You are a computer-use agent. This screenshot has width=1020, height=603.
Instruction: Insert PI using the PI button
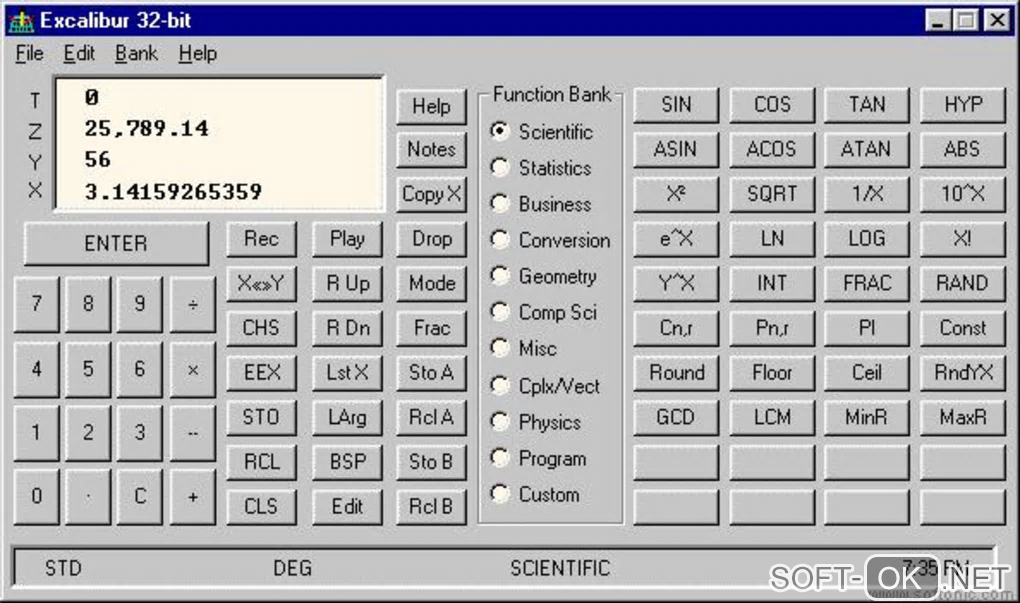[866, 328]
